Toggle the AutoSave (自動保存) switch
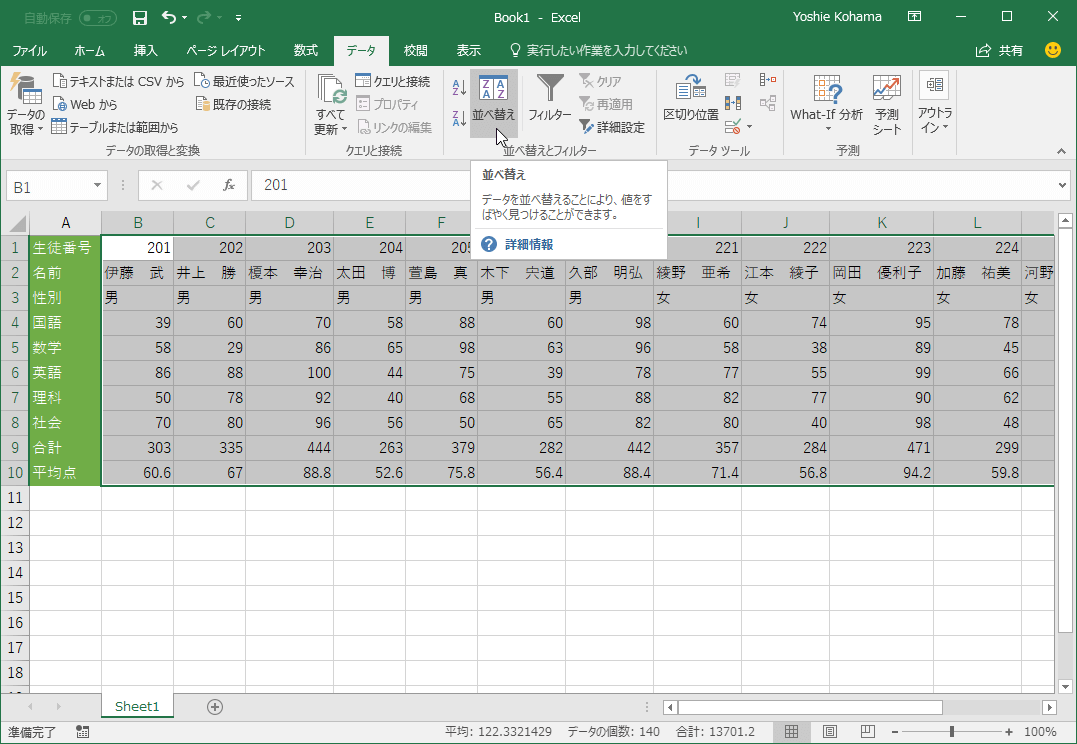The height and width of the screenshot is (744, 1077). click(97, 18)
